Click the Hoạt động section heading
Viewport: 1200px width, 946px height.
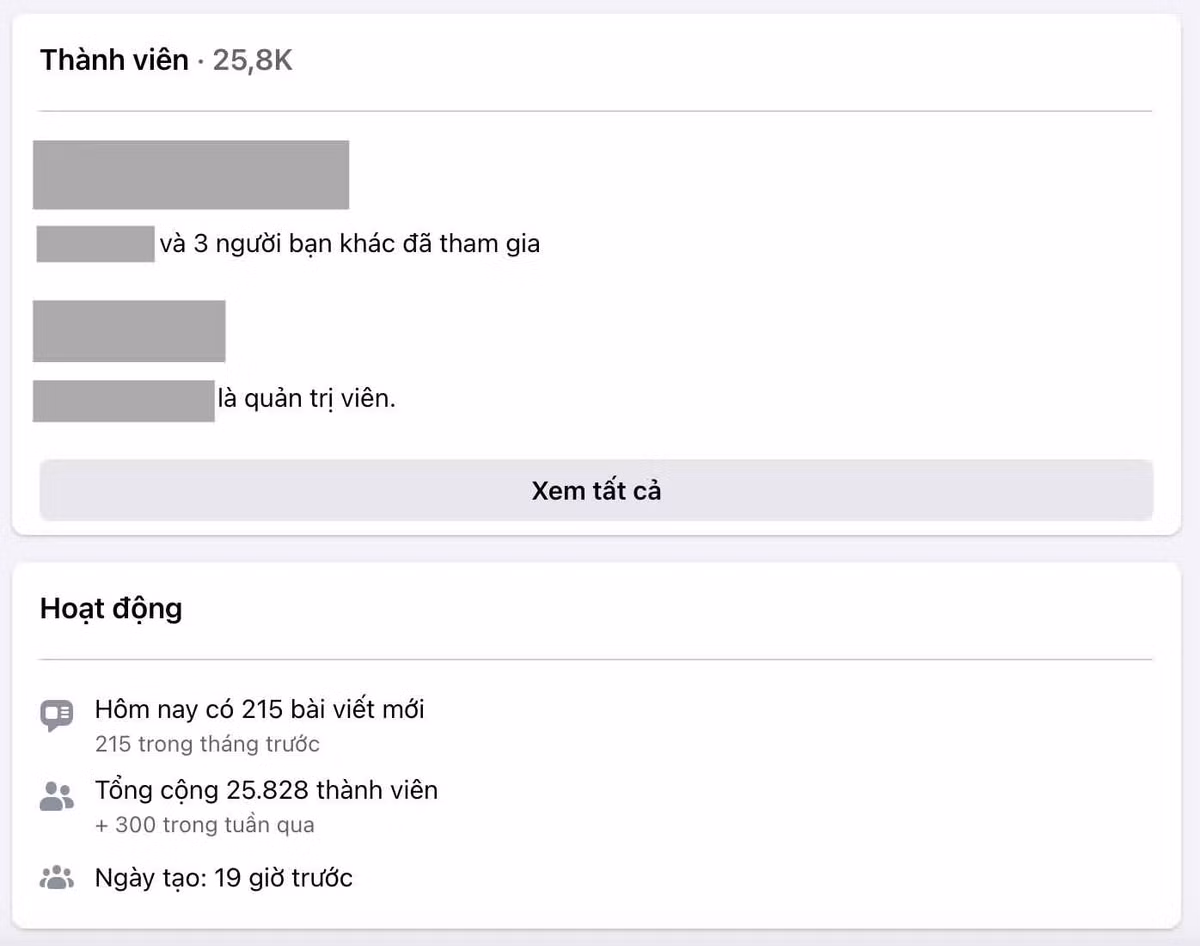111,608
